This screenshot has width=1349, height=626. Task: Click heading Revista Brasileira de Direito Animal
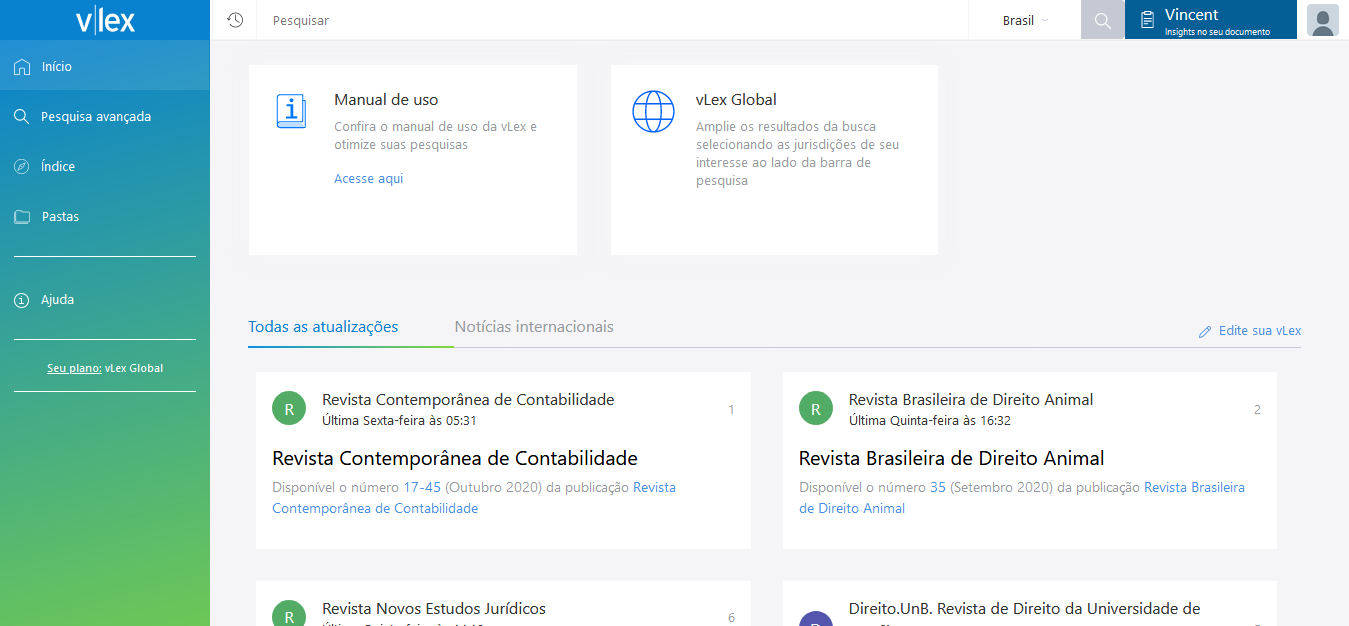click(x=951, y=459)
